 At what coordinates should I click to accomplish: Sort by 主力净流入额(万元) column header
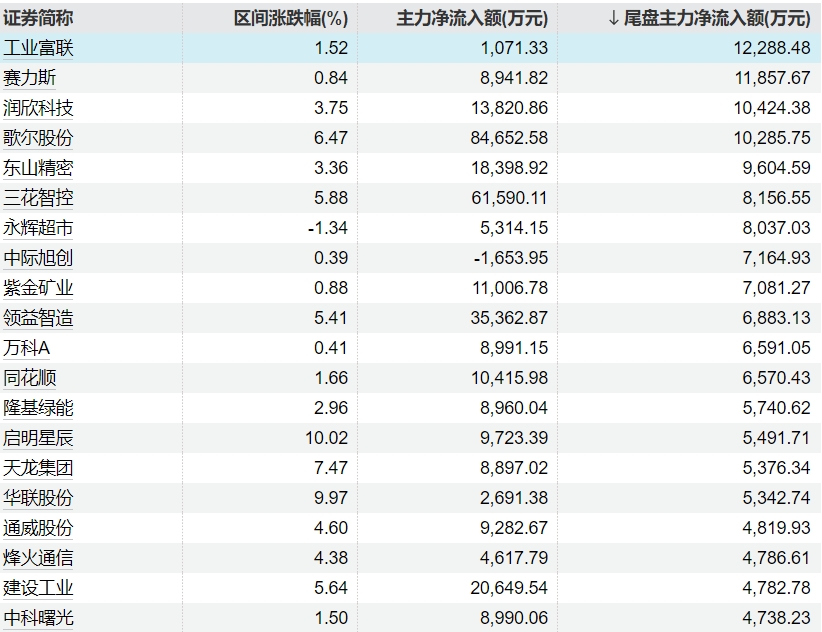point(472,18)
